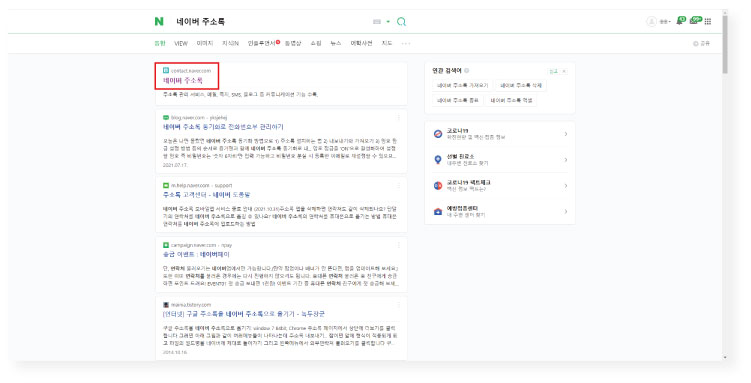Open the 네이버 주소록 contact.naver.com result

pyautogui.click(x=183, y=80)
